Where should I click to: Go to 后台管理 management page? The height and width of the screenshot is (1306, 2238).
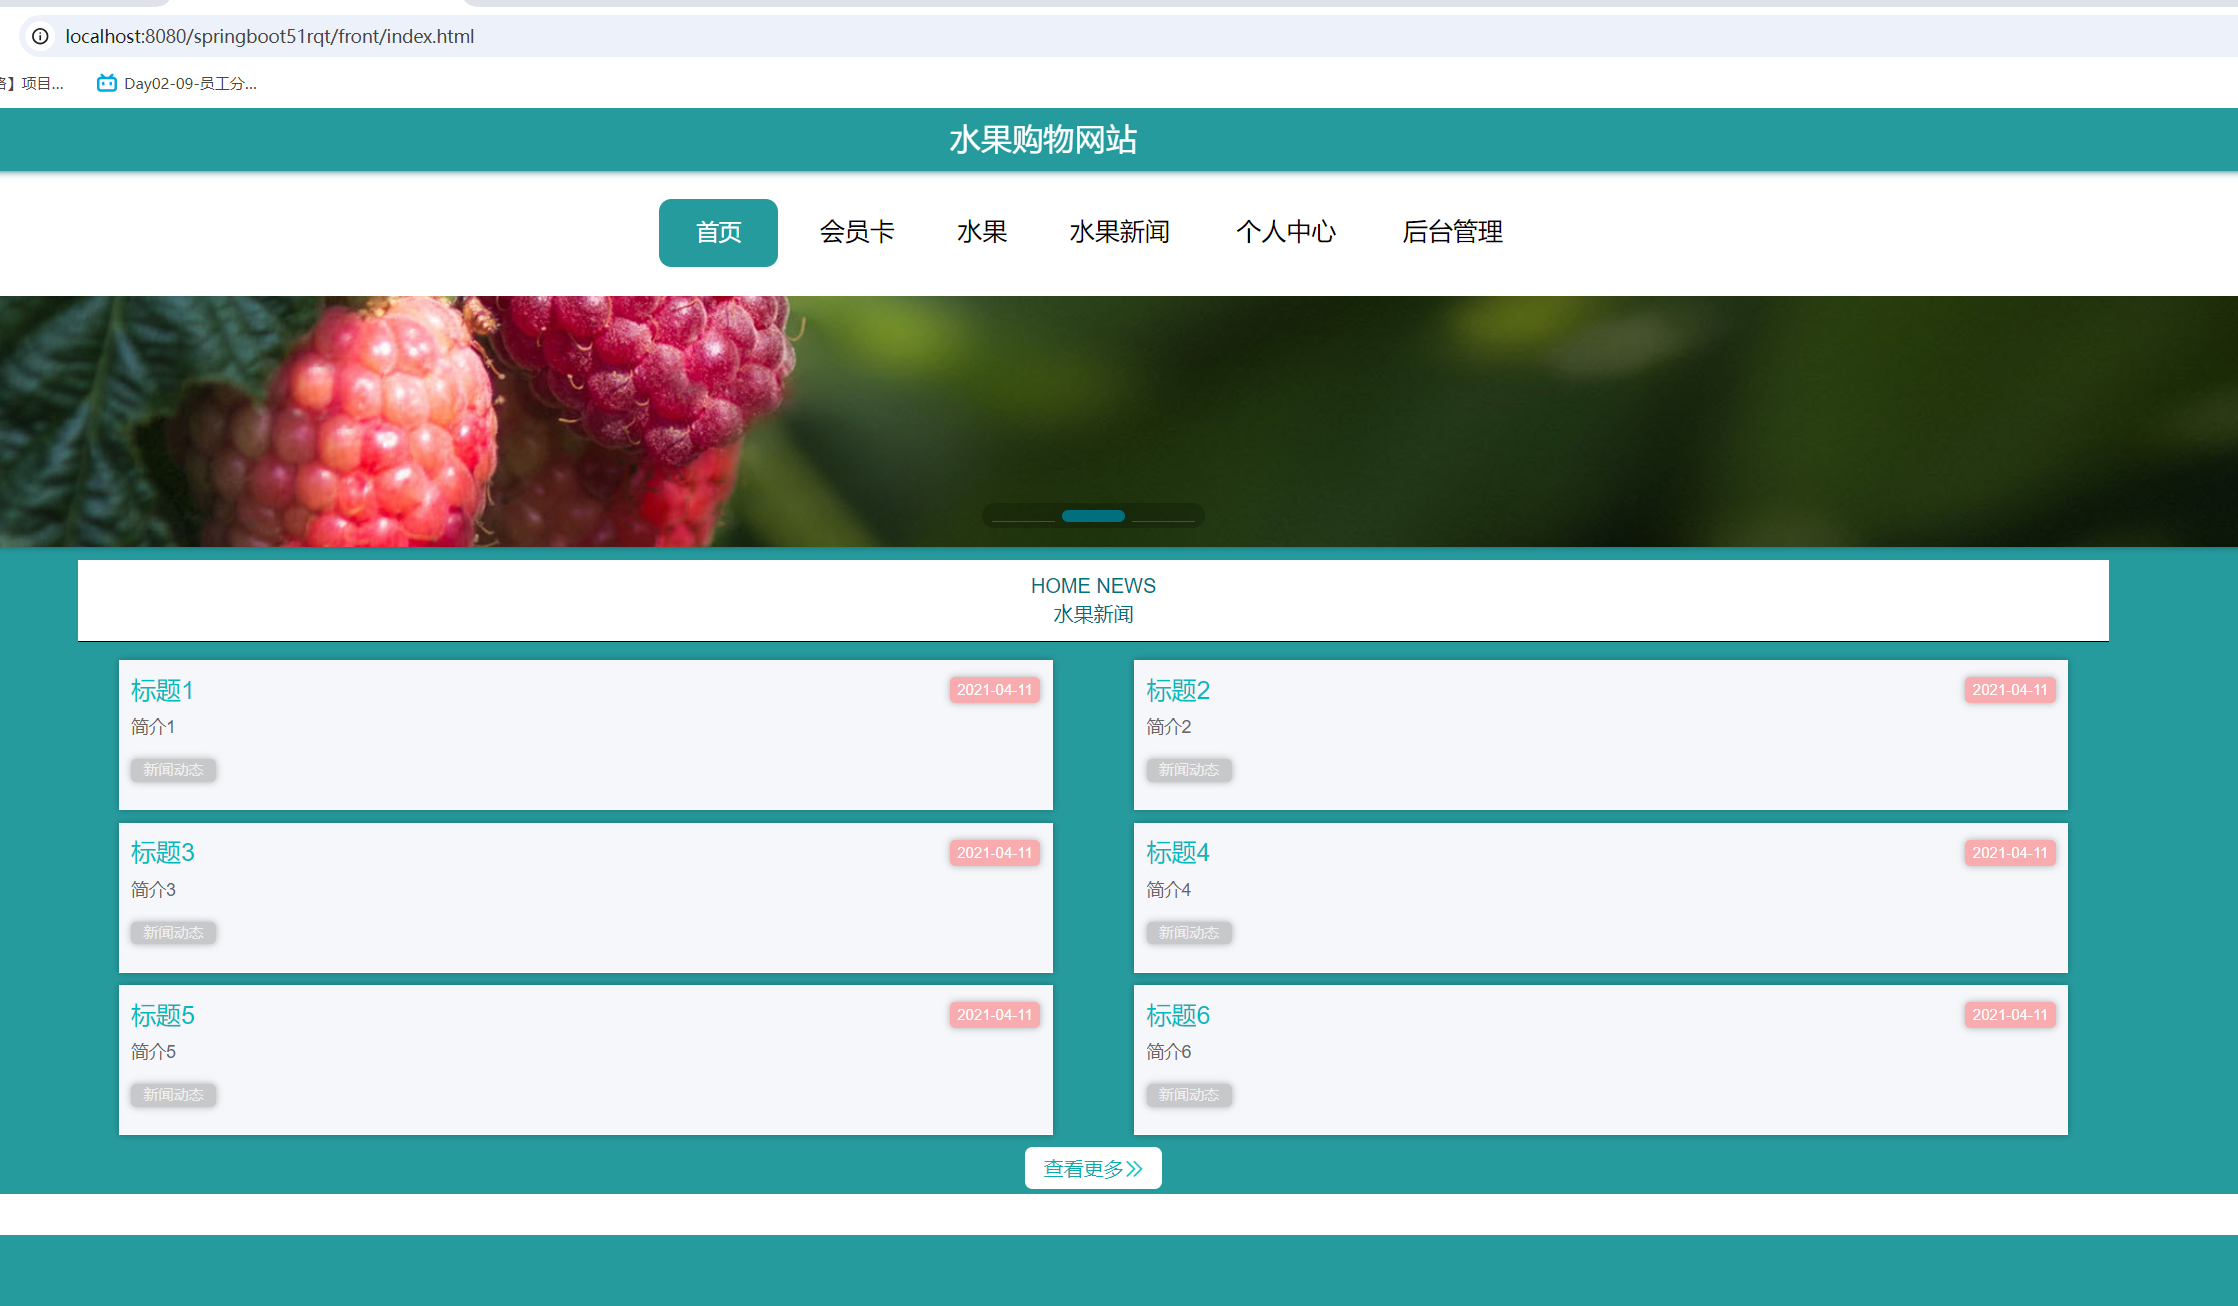tap(1452, 232)
